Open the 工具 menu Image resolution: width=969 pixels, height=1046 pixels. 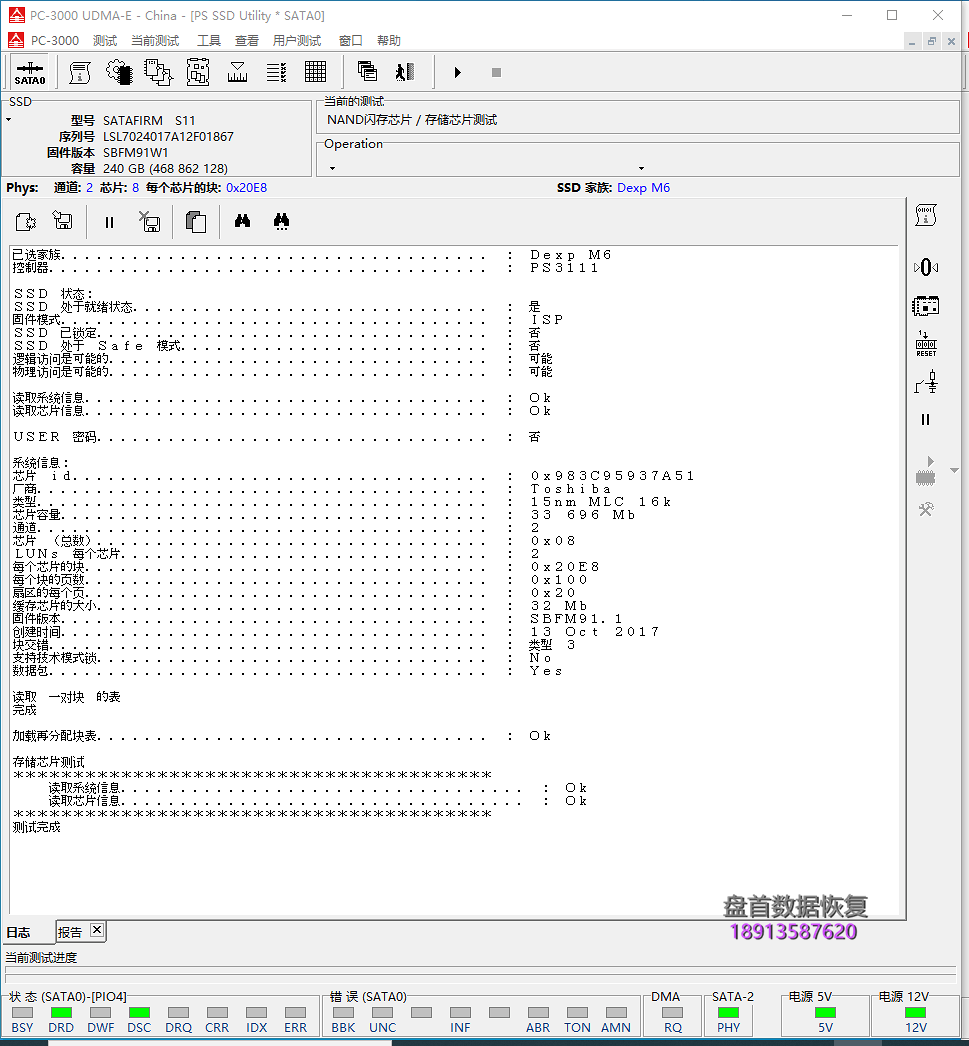tap(209, 41)
